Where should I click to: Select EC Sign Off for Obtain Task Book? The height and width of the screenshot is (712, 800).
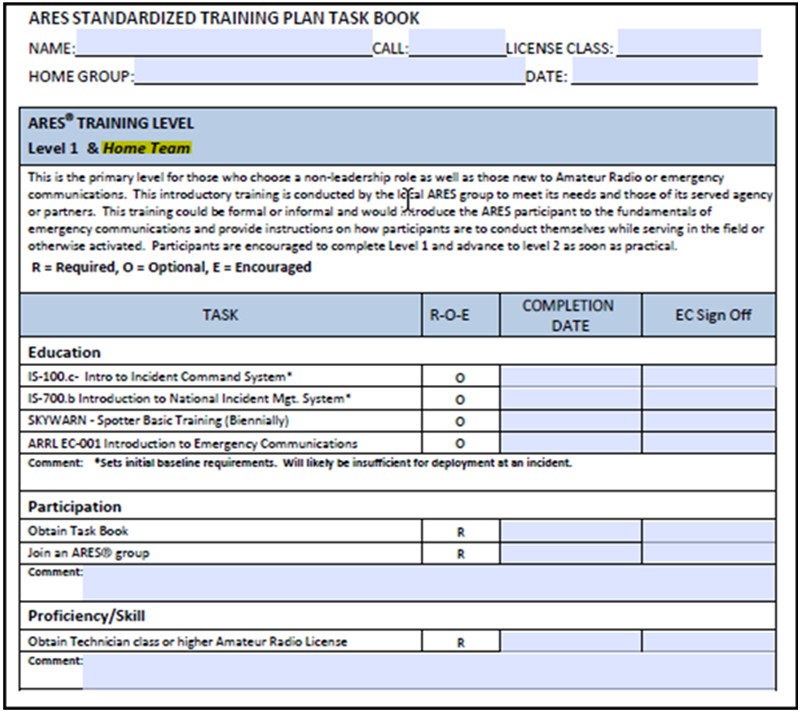(709, 531)
